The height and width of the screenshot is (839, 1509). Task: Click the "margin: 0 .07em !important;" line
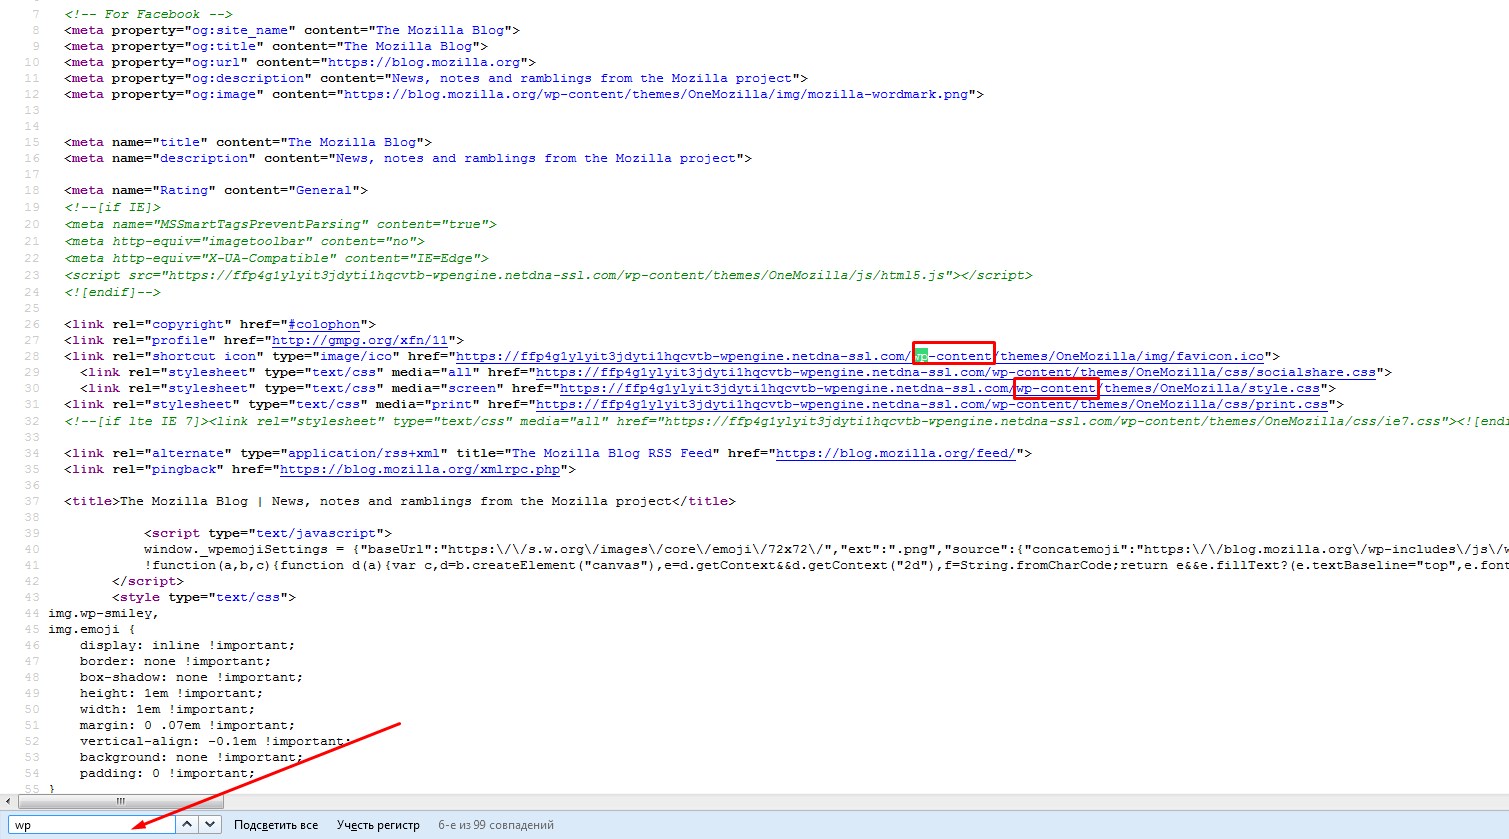(188, 725)
